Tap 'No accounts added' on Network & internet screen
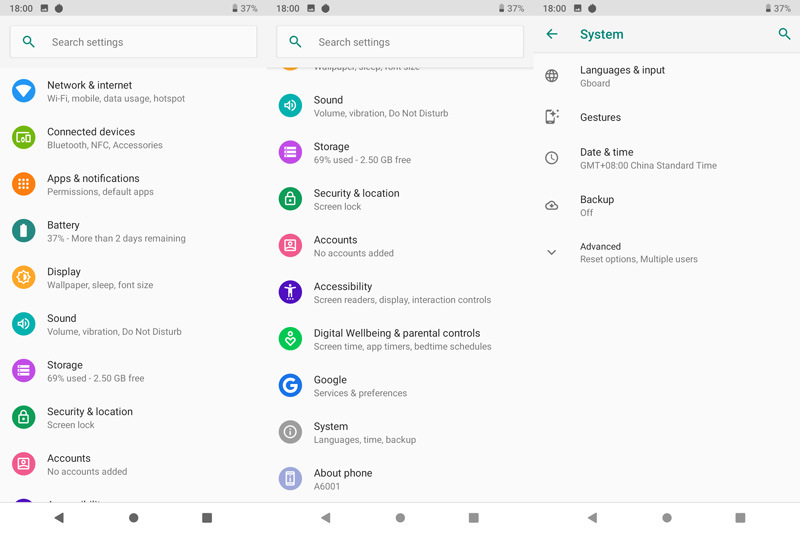Screen dimensions: 800x533 87,472
